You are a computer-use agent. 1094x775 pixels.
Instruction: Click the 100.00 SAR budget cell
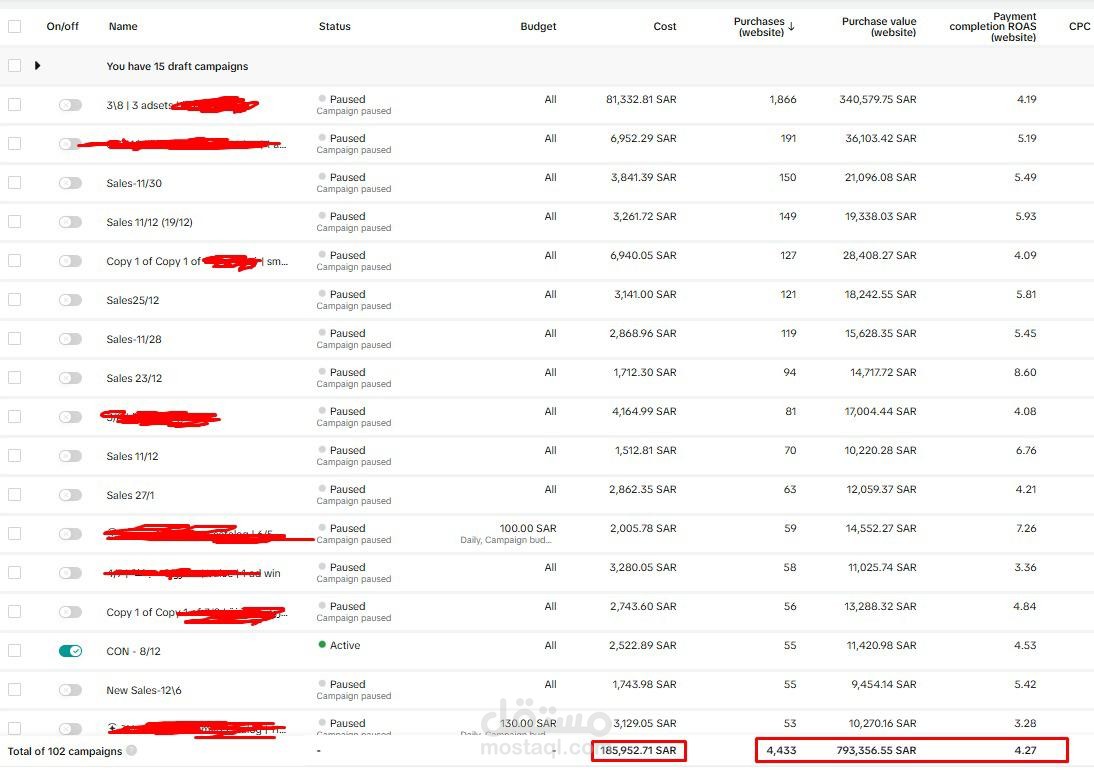[x=527, y=529]
